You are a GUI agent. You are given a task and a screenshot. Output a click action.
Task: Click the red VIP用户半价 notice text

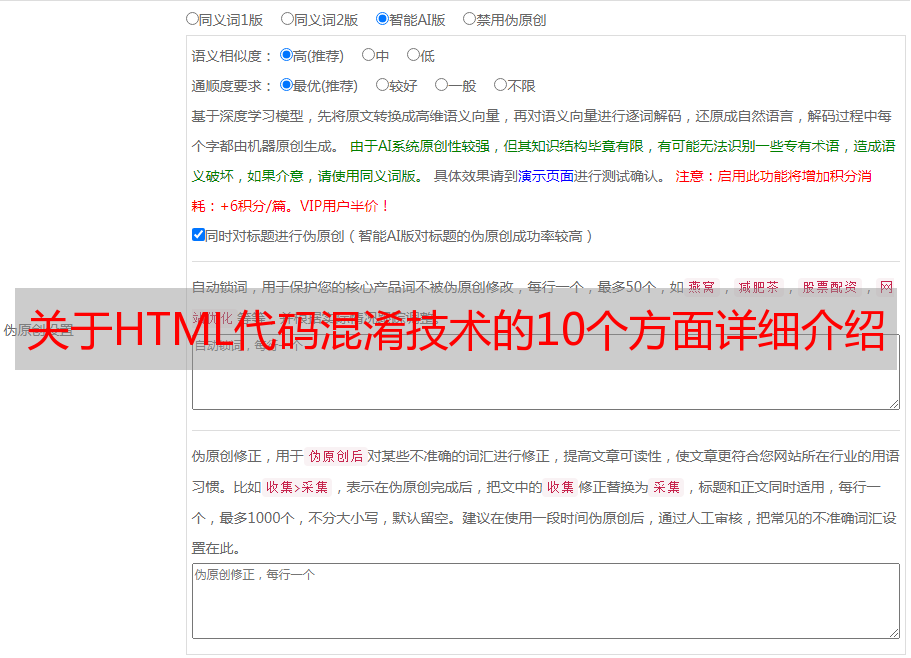pos(344,206)
